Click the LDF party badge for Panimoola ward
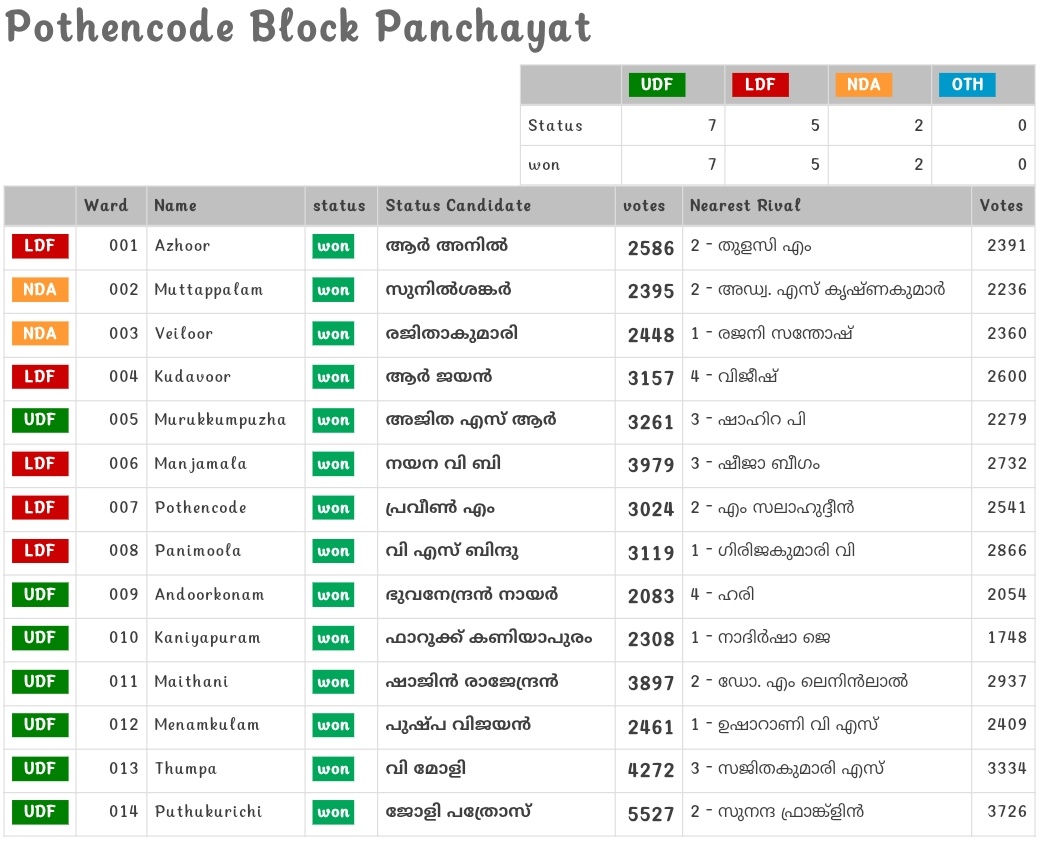 pyautogui.click(x=40, y=551)
